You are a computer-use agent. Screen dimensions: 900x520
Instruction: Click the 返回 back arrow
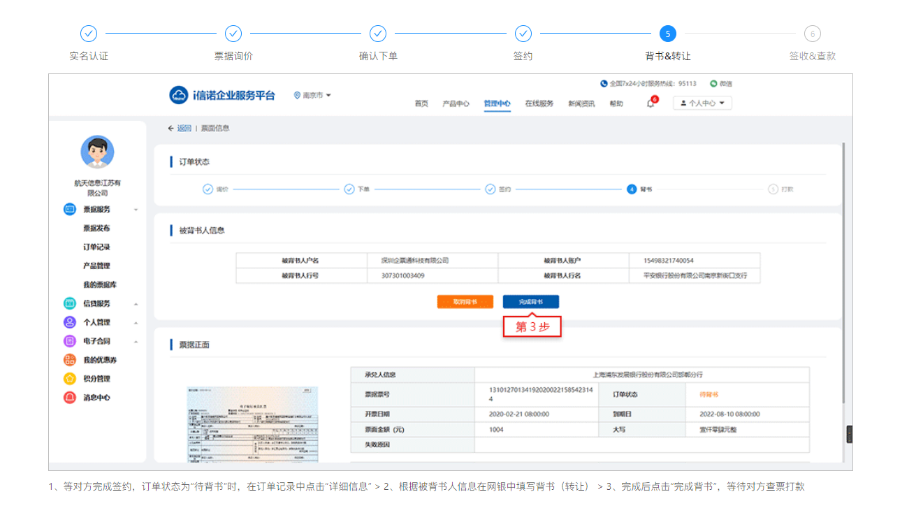point(171,128)
